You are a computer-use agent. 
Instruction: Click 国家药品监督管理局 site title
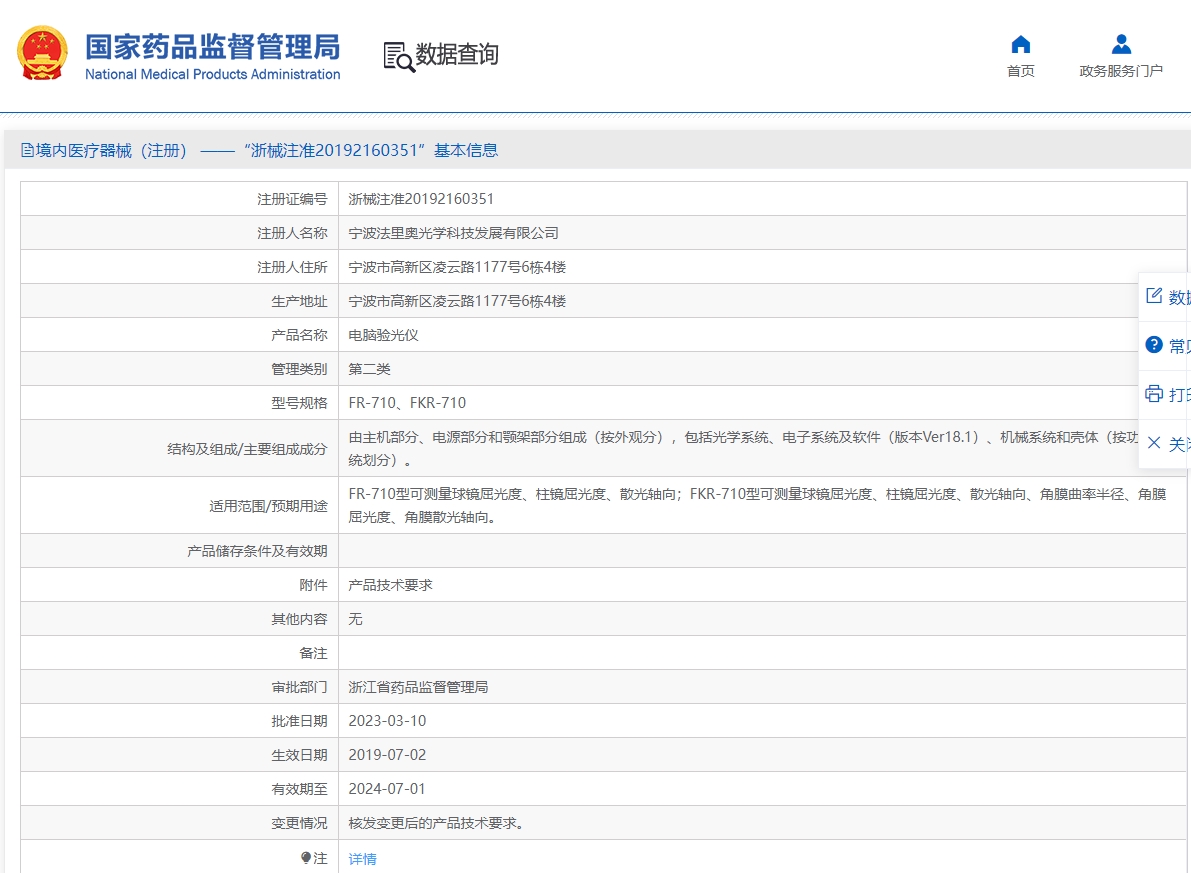[213, 47]
